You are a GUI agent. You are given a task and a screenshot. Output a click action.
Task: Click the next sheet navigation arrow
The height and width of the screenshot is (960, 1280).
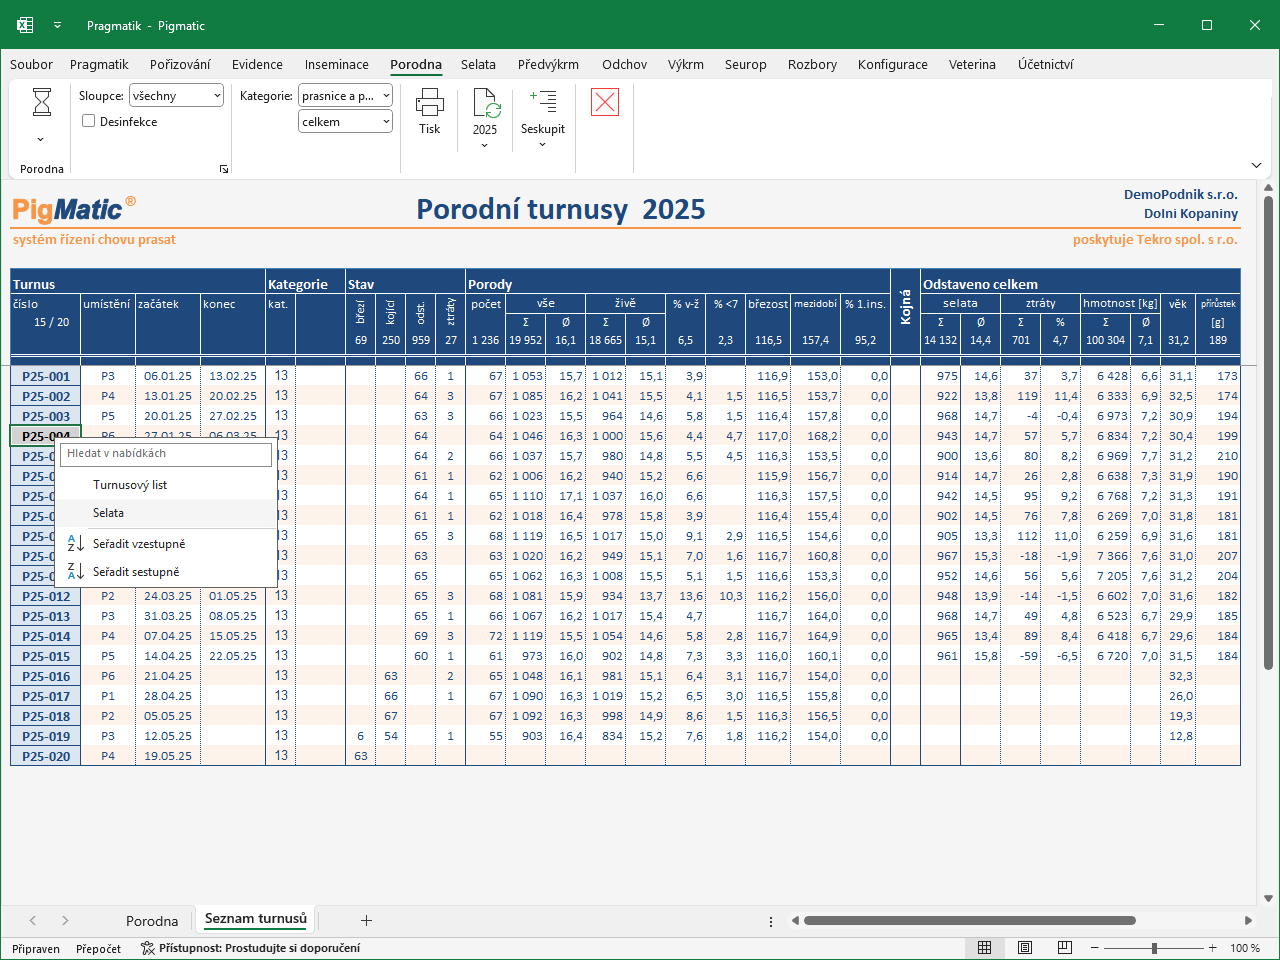(65, 920)
